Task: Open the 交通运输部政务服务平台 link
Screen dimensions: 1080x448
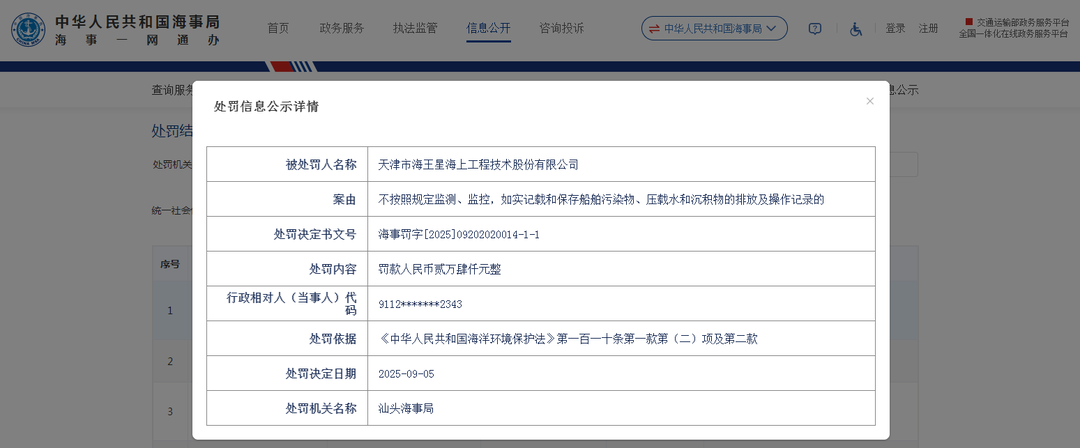Action: (x=1015, y=21)
